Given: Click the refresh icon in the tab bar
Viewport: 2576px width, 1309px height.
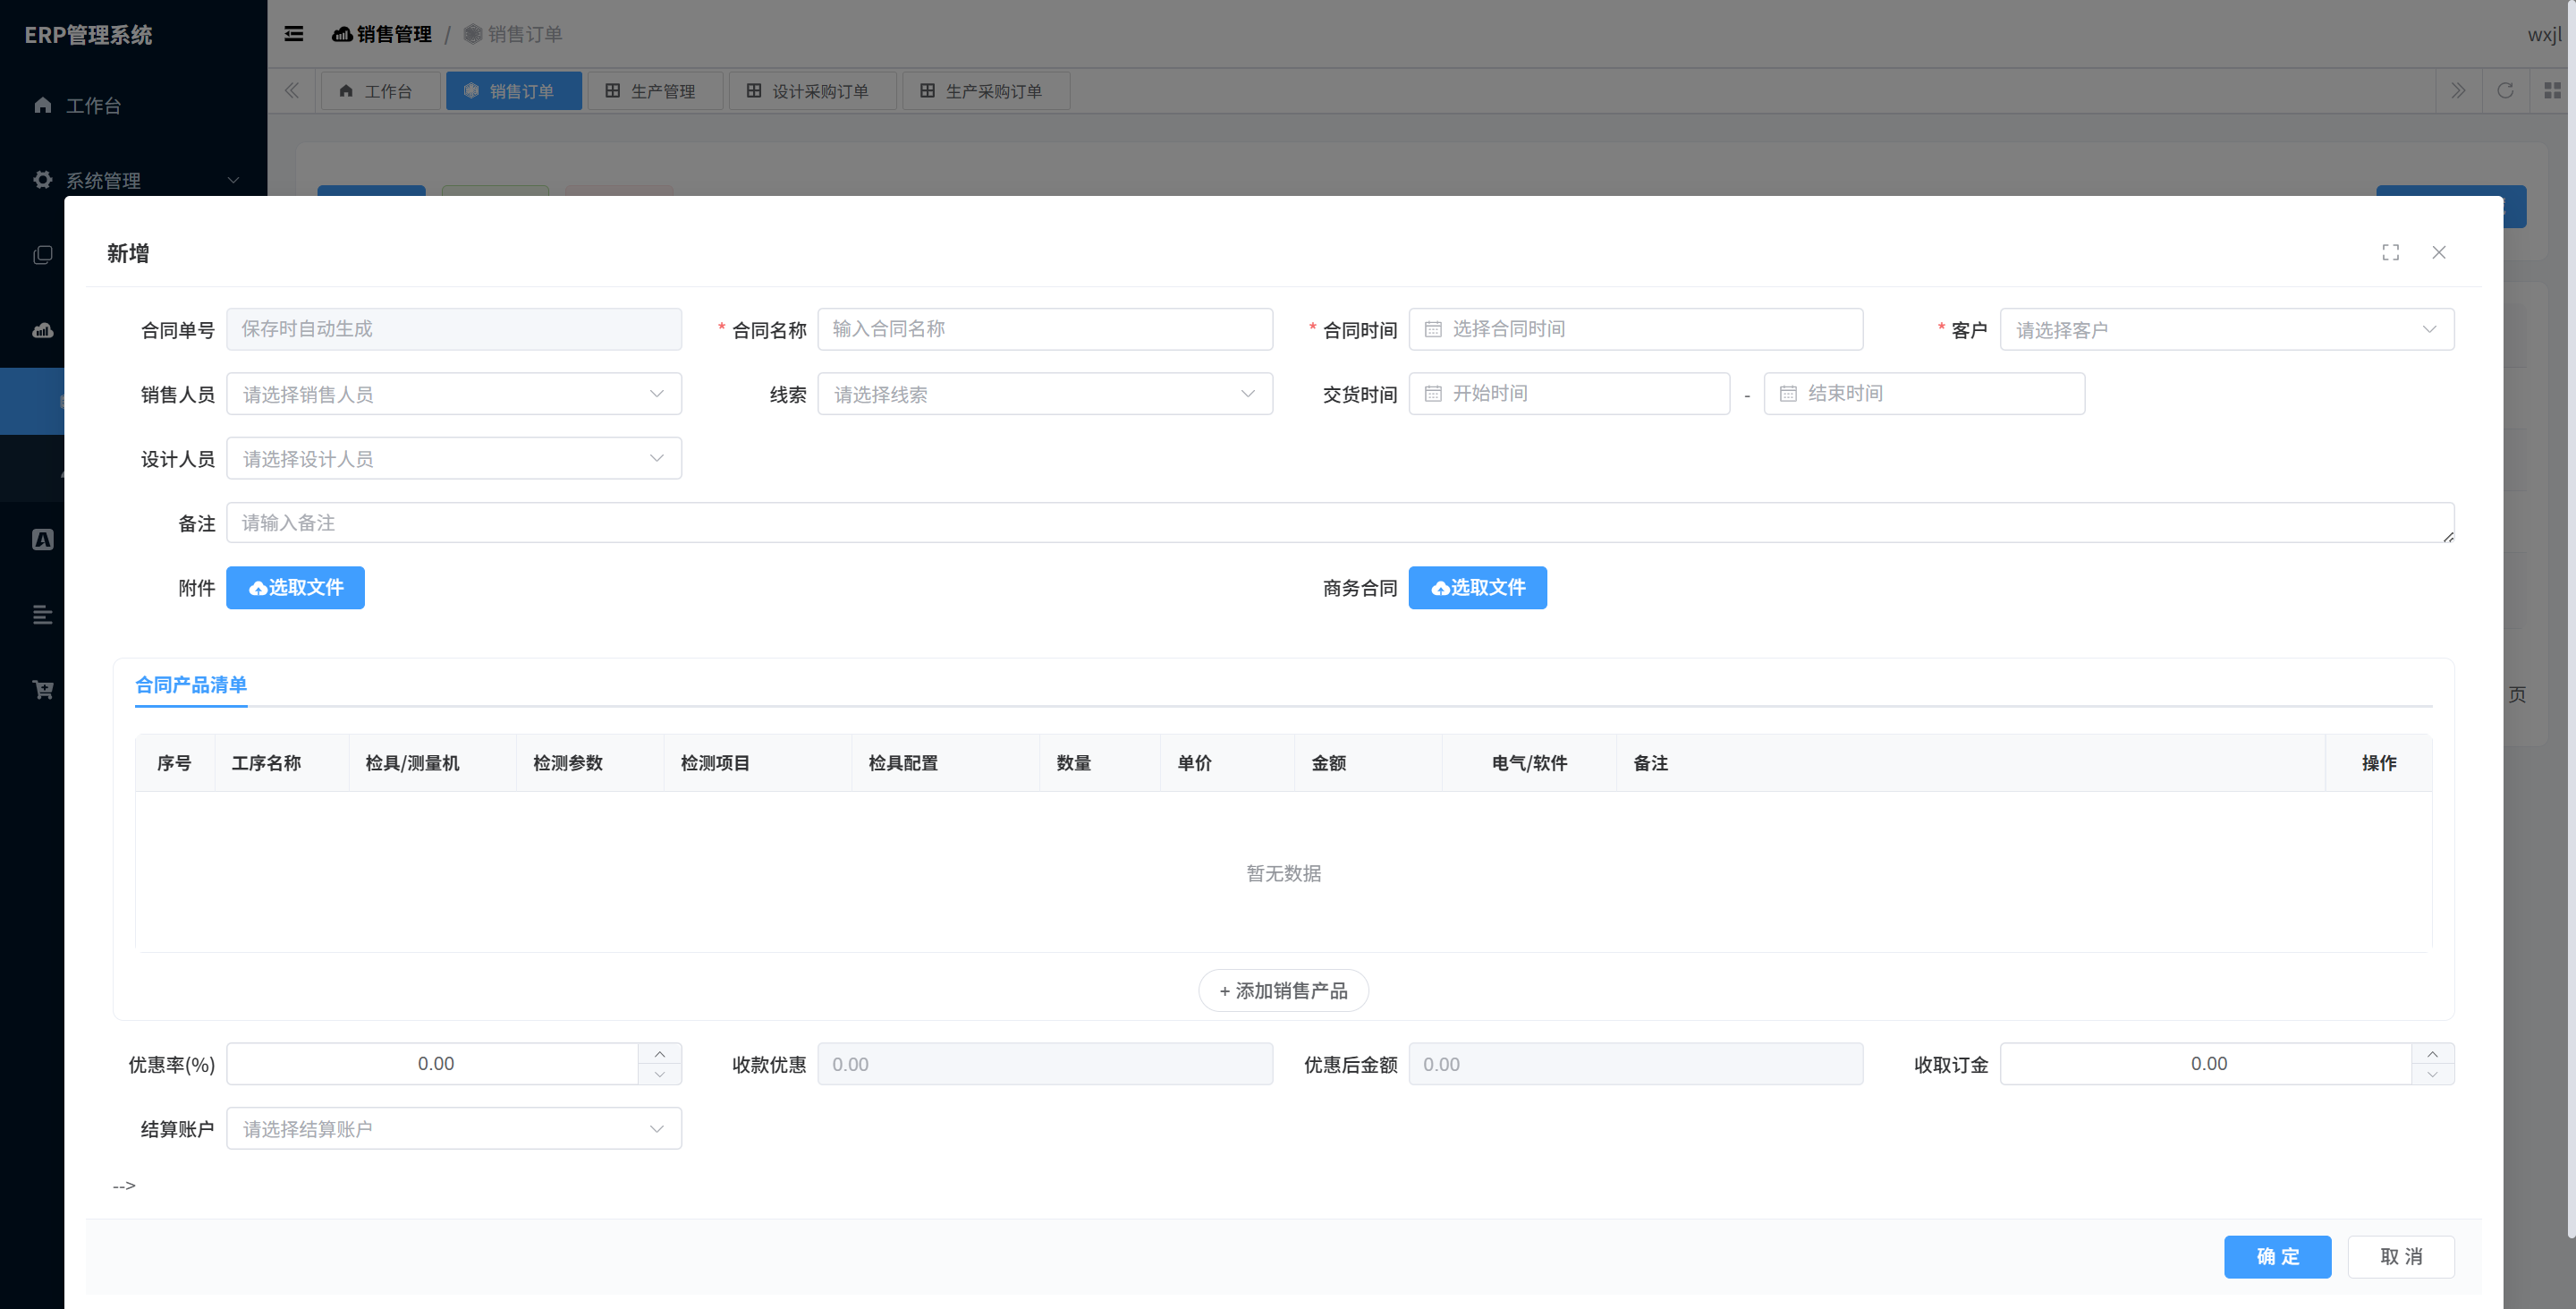Looking at the screenshot, I should (x=2505, y=91).
